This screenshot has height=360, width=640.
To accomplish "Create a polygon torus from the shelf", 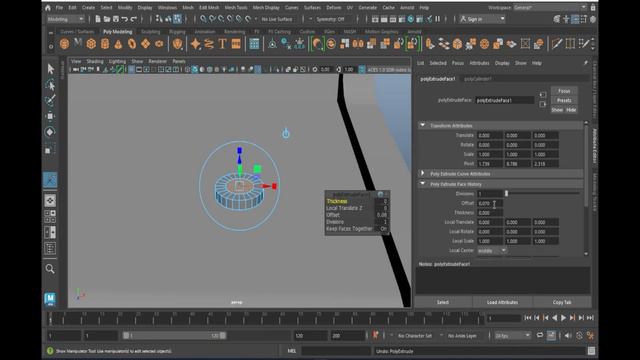I will click(x=132, y=44).
